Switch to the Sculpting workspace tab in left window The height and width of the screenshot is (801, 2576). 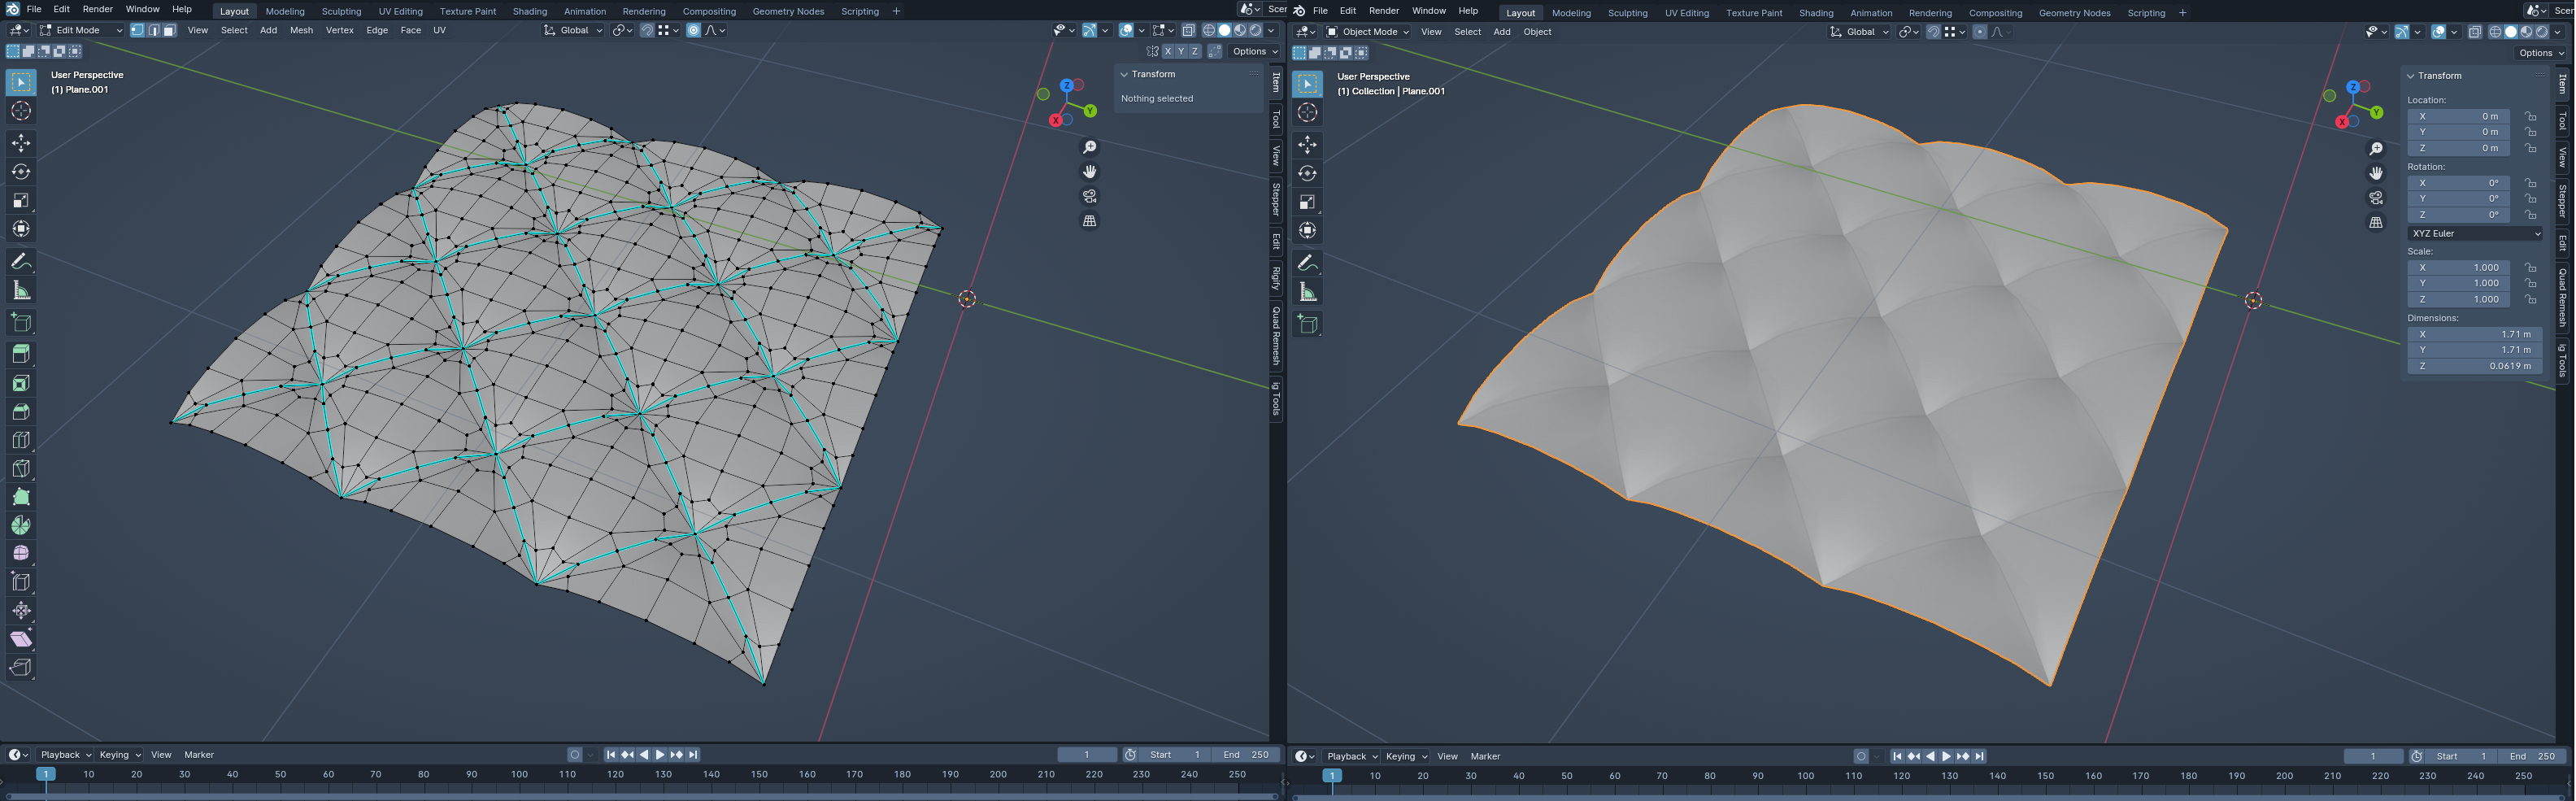click(341, 11)
